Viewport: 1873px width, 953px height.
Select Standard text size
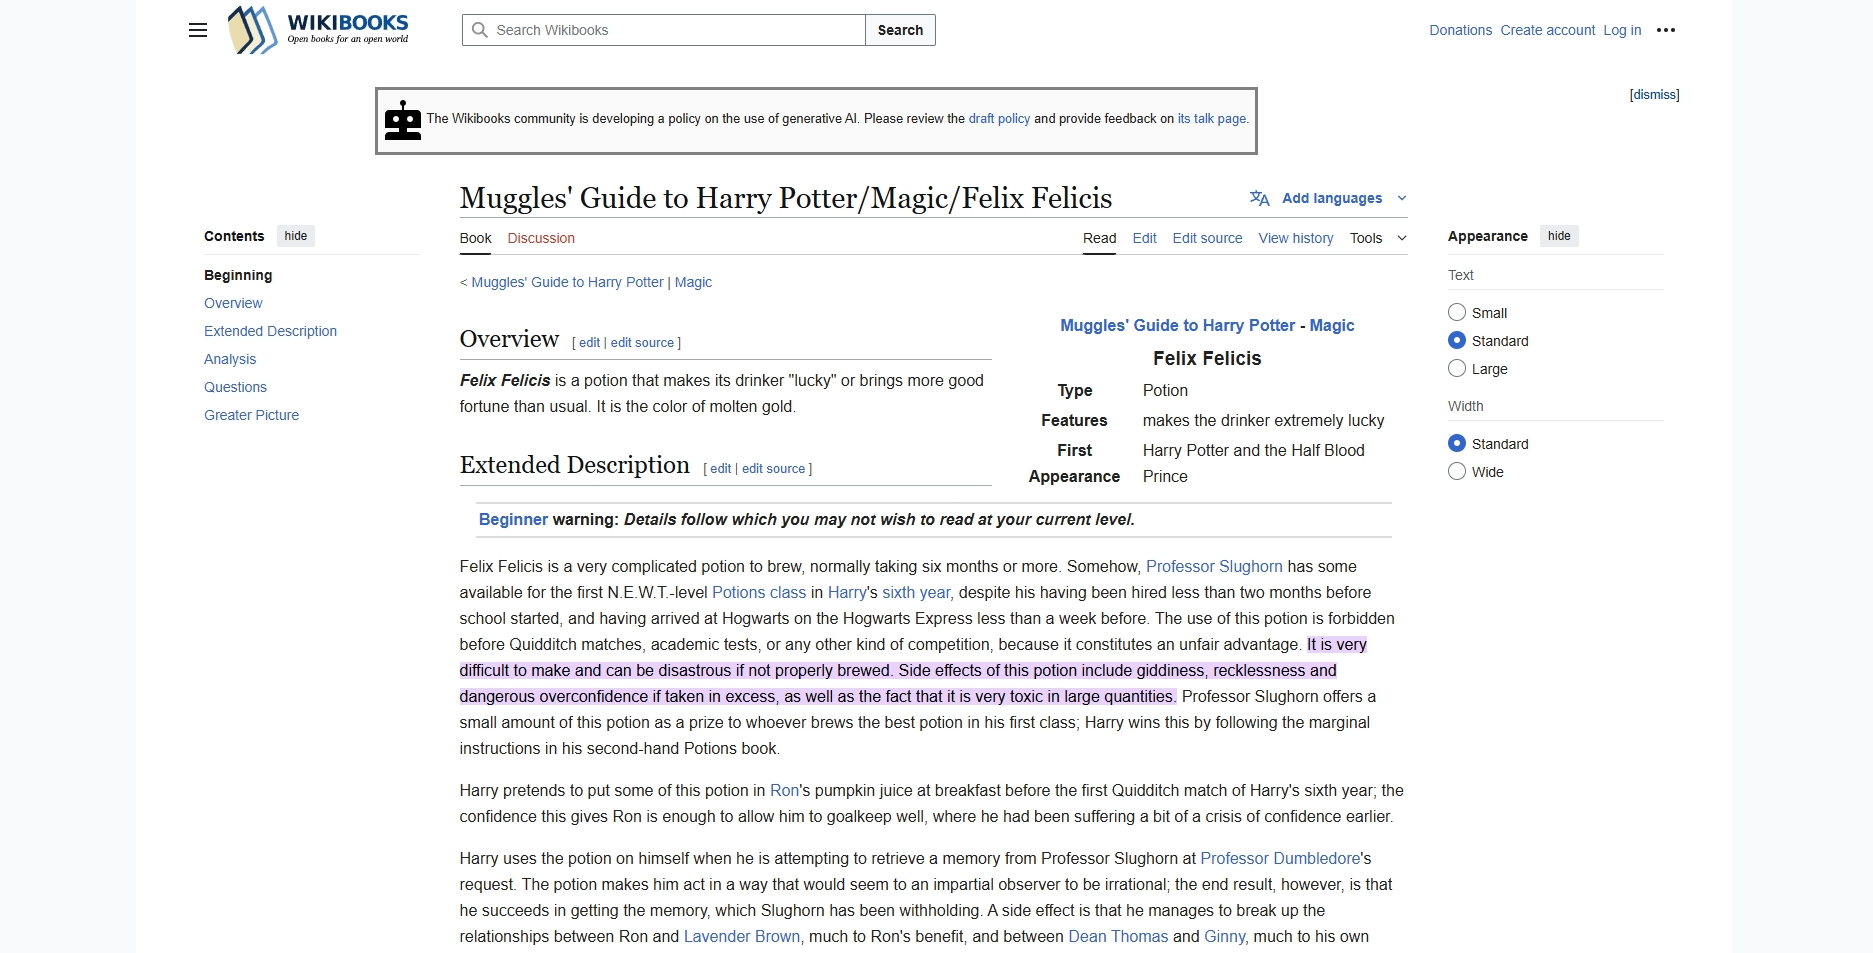point(1457,340)
